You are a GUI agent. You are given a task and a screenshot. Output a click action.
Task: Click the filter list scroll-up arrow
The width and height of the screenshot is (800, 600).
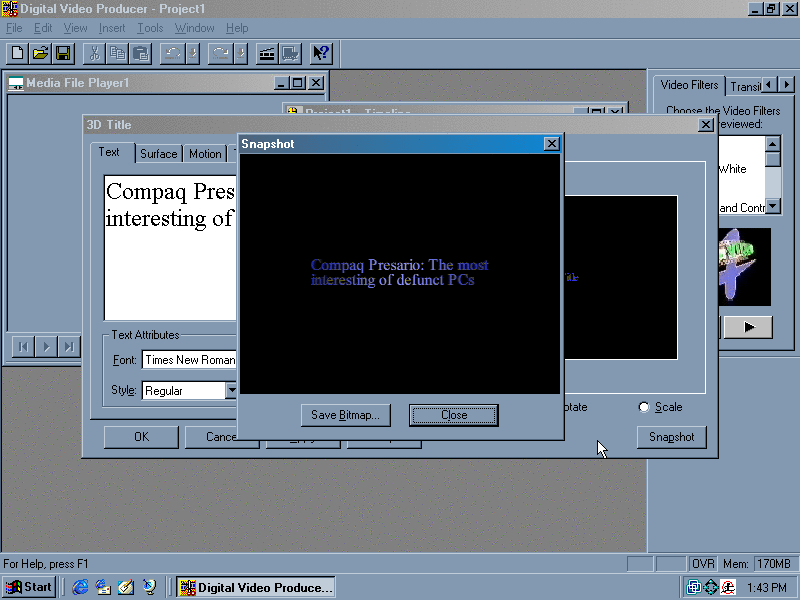[773, 144]
